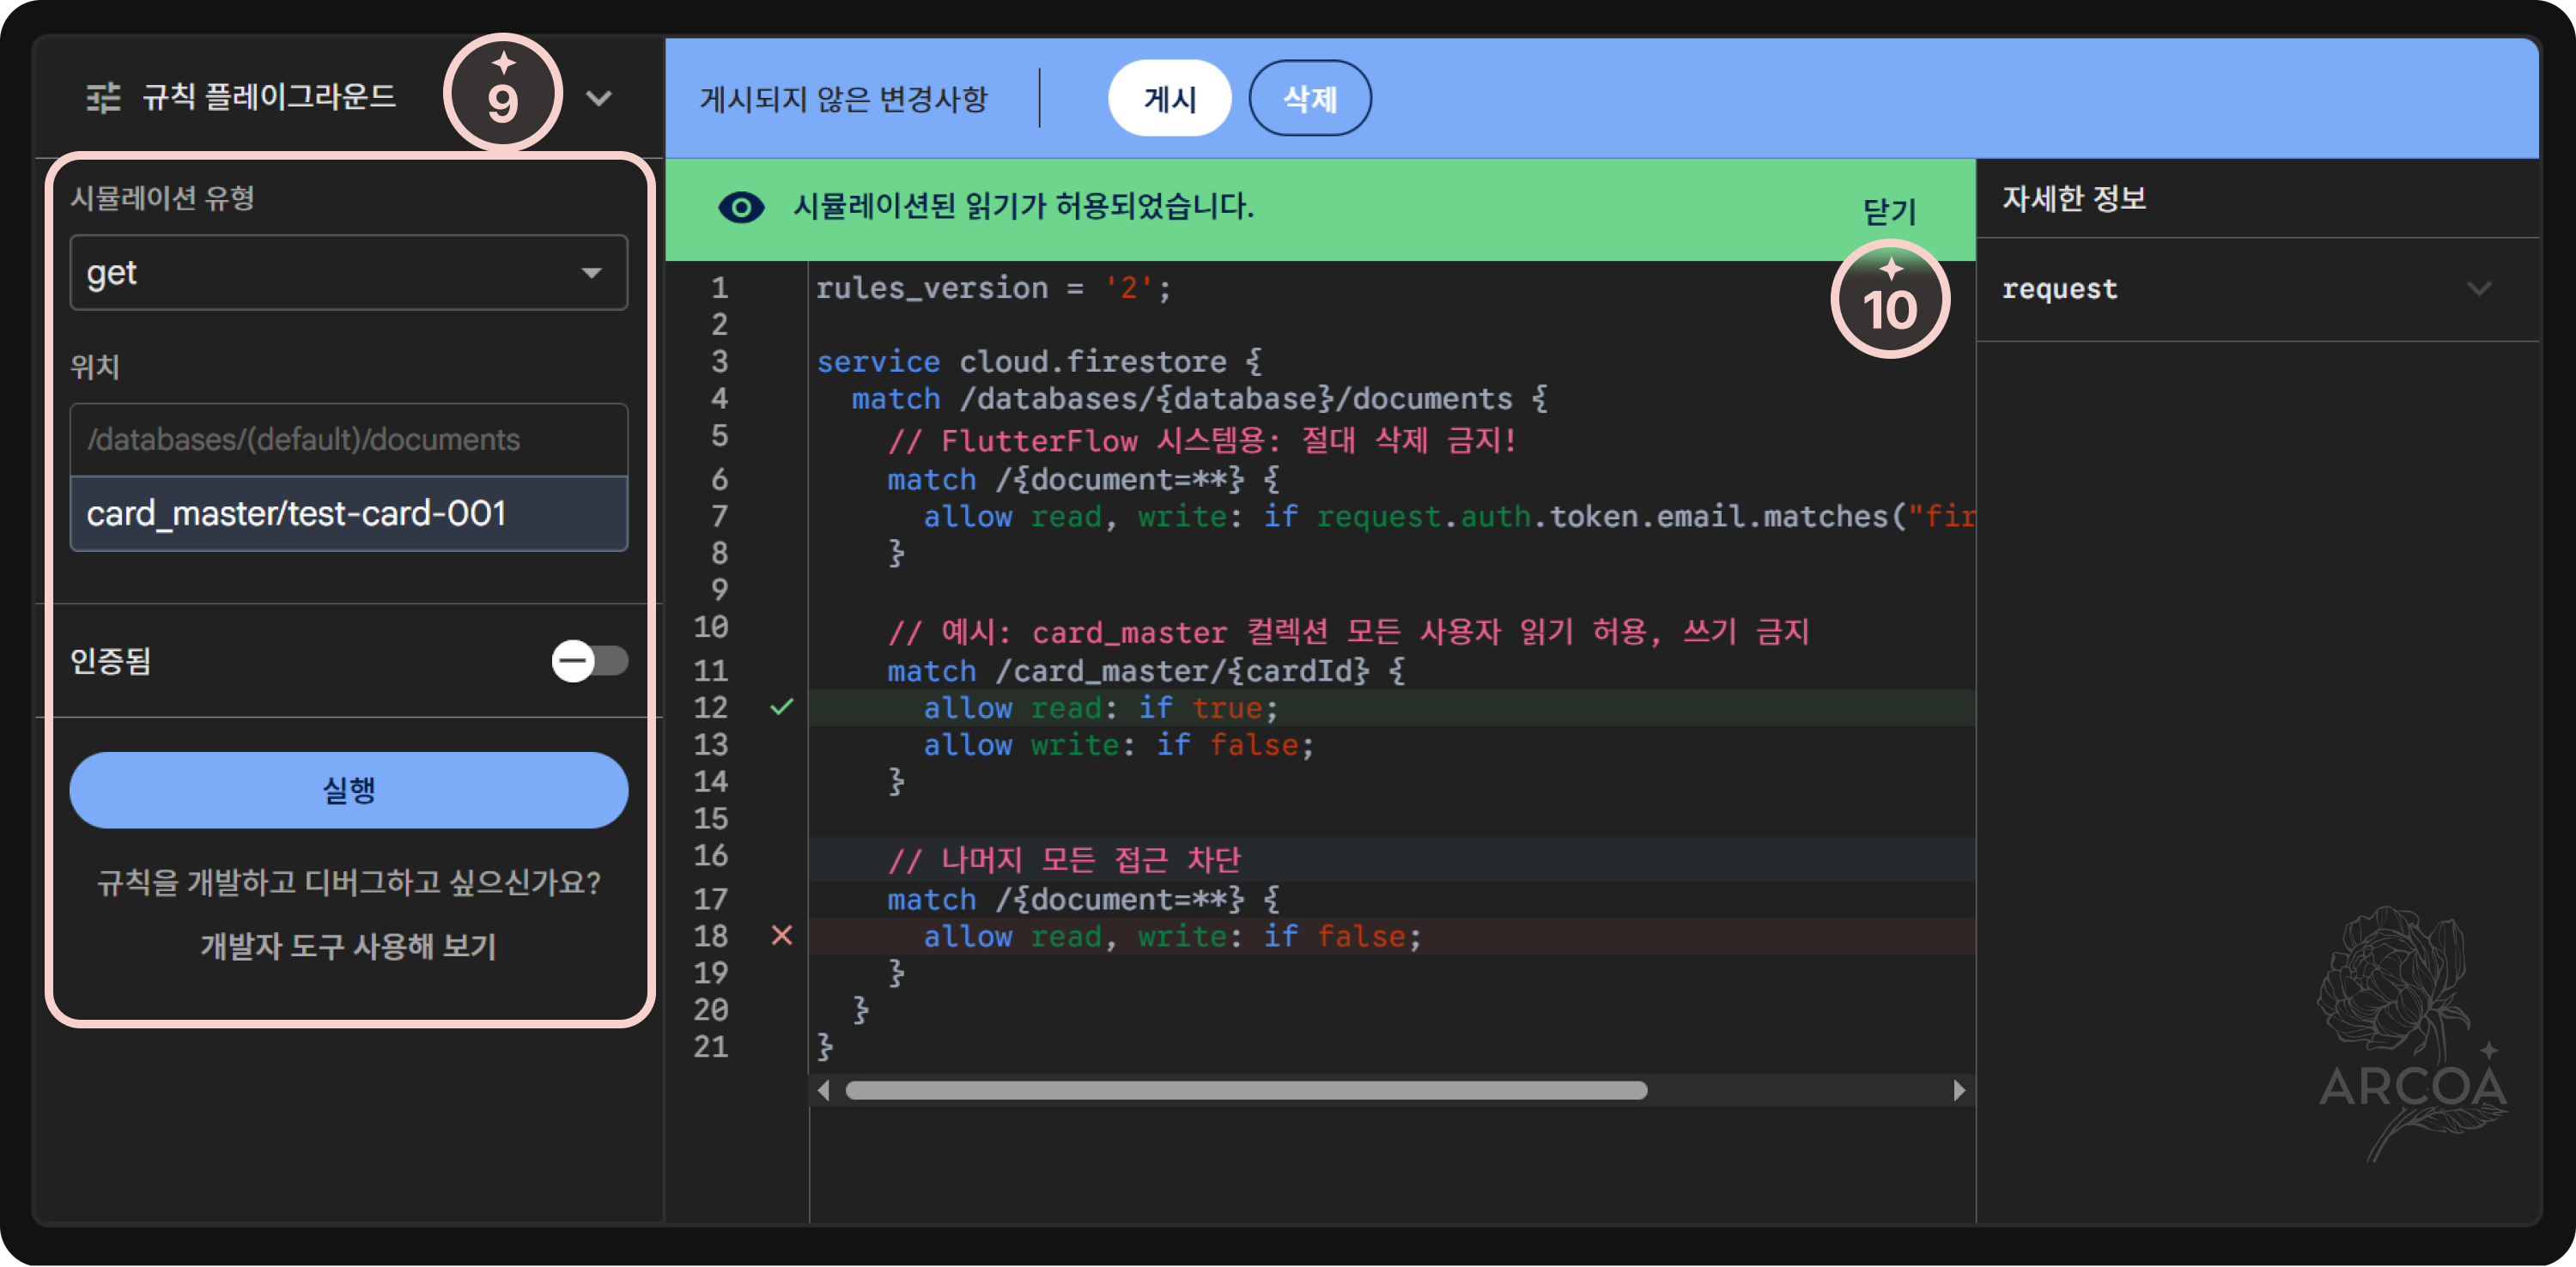This screenshot has height=1267, width=2576.
Task: Click the step 10 badge circle
Action: (x=1889, y=300)
